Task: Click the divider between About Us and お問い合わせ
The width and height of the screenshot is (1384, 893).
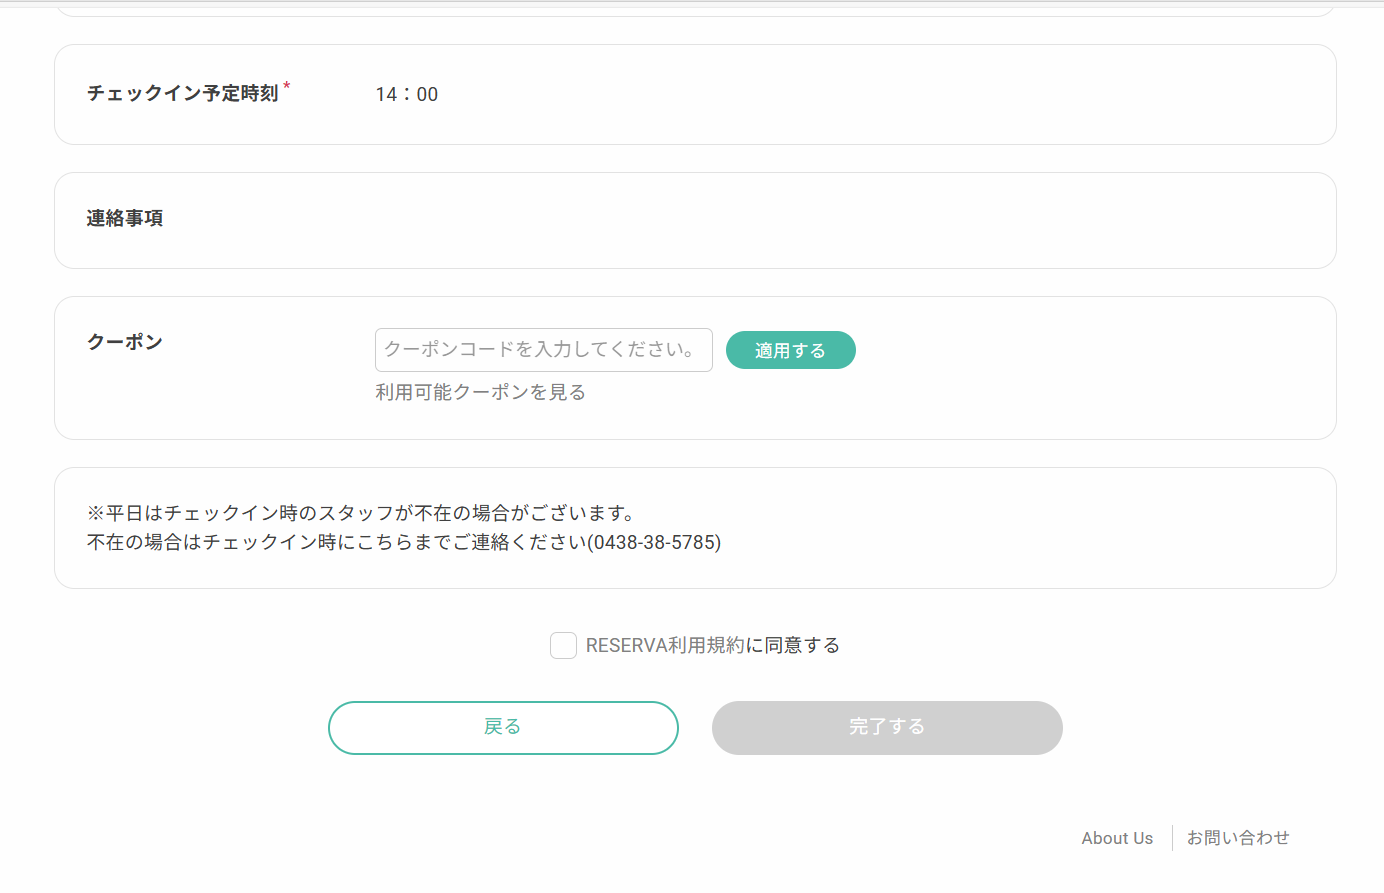Action: pos(1172,838)
